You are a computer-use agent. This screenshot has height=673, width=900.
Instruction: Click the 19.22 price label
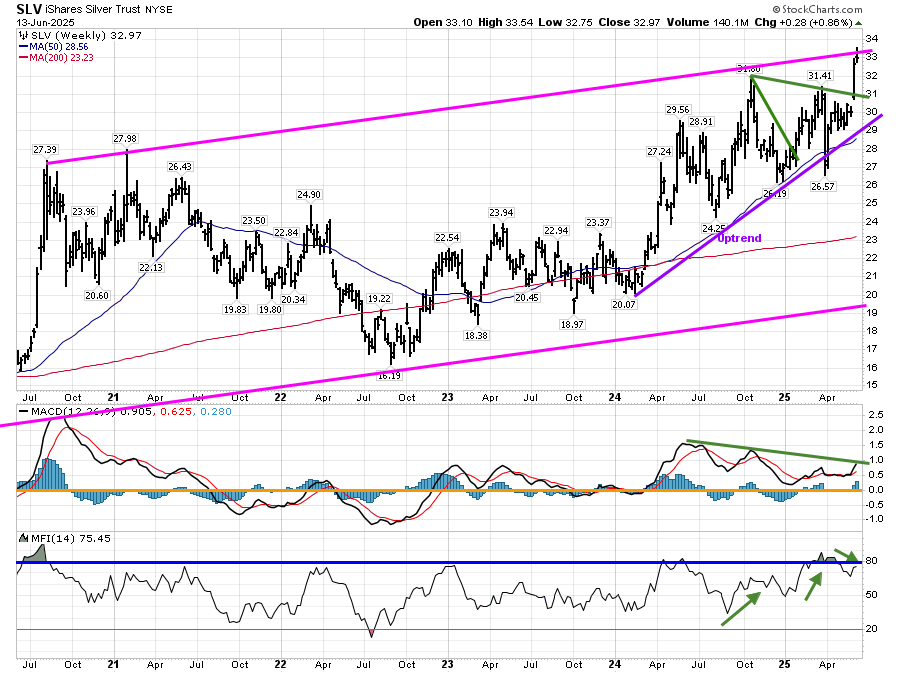(x=379, y=298)
